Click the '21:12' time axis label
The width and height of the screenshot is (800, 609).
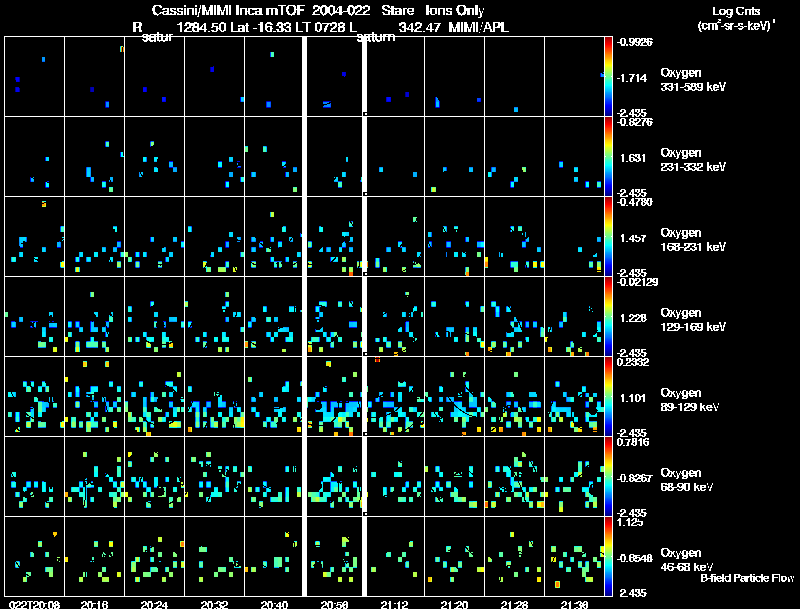(x=394, y=604)
